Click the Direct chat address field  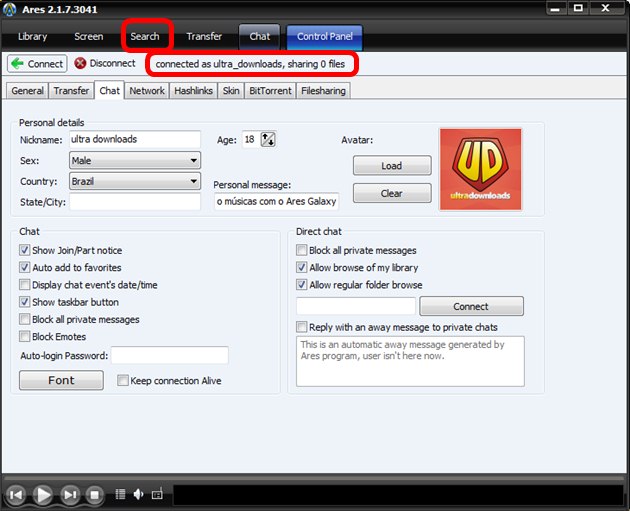356,306
